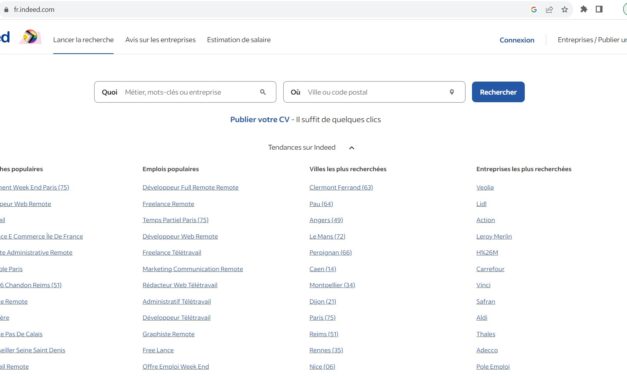Open Caen (14) city link
The image size is (627, 376).
click(x=323, y=269)
